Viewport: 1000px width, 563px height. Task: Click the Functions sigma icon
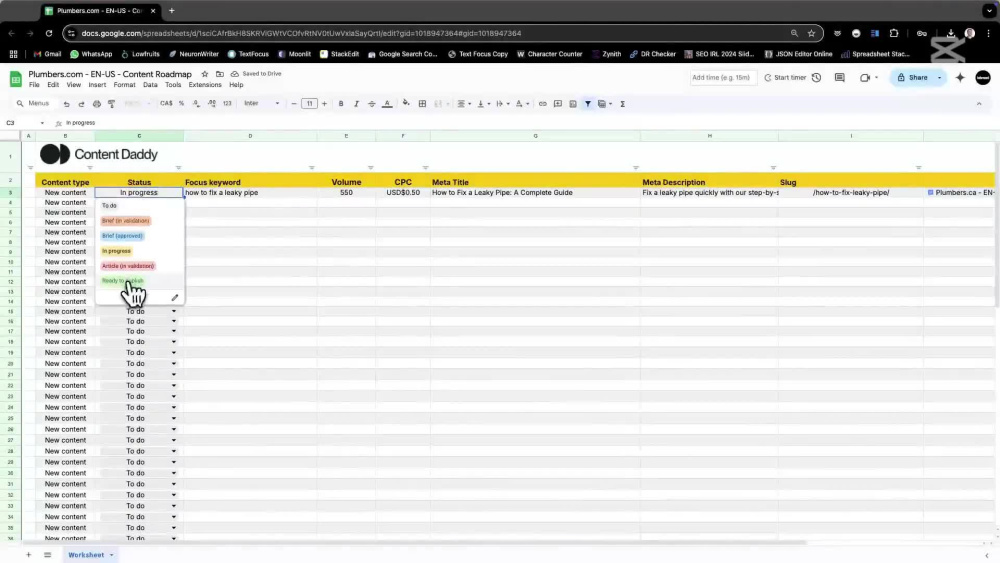click(x=622, y=104)
